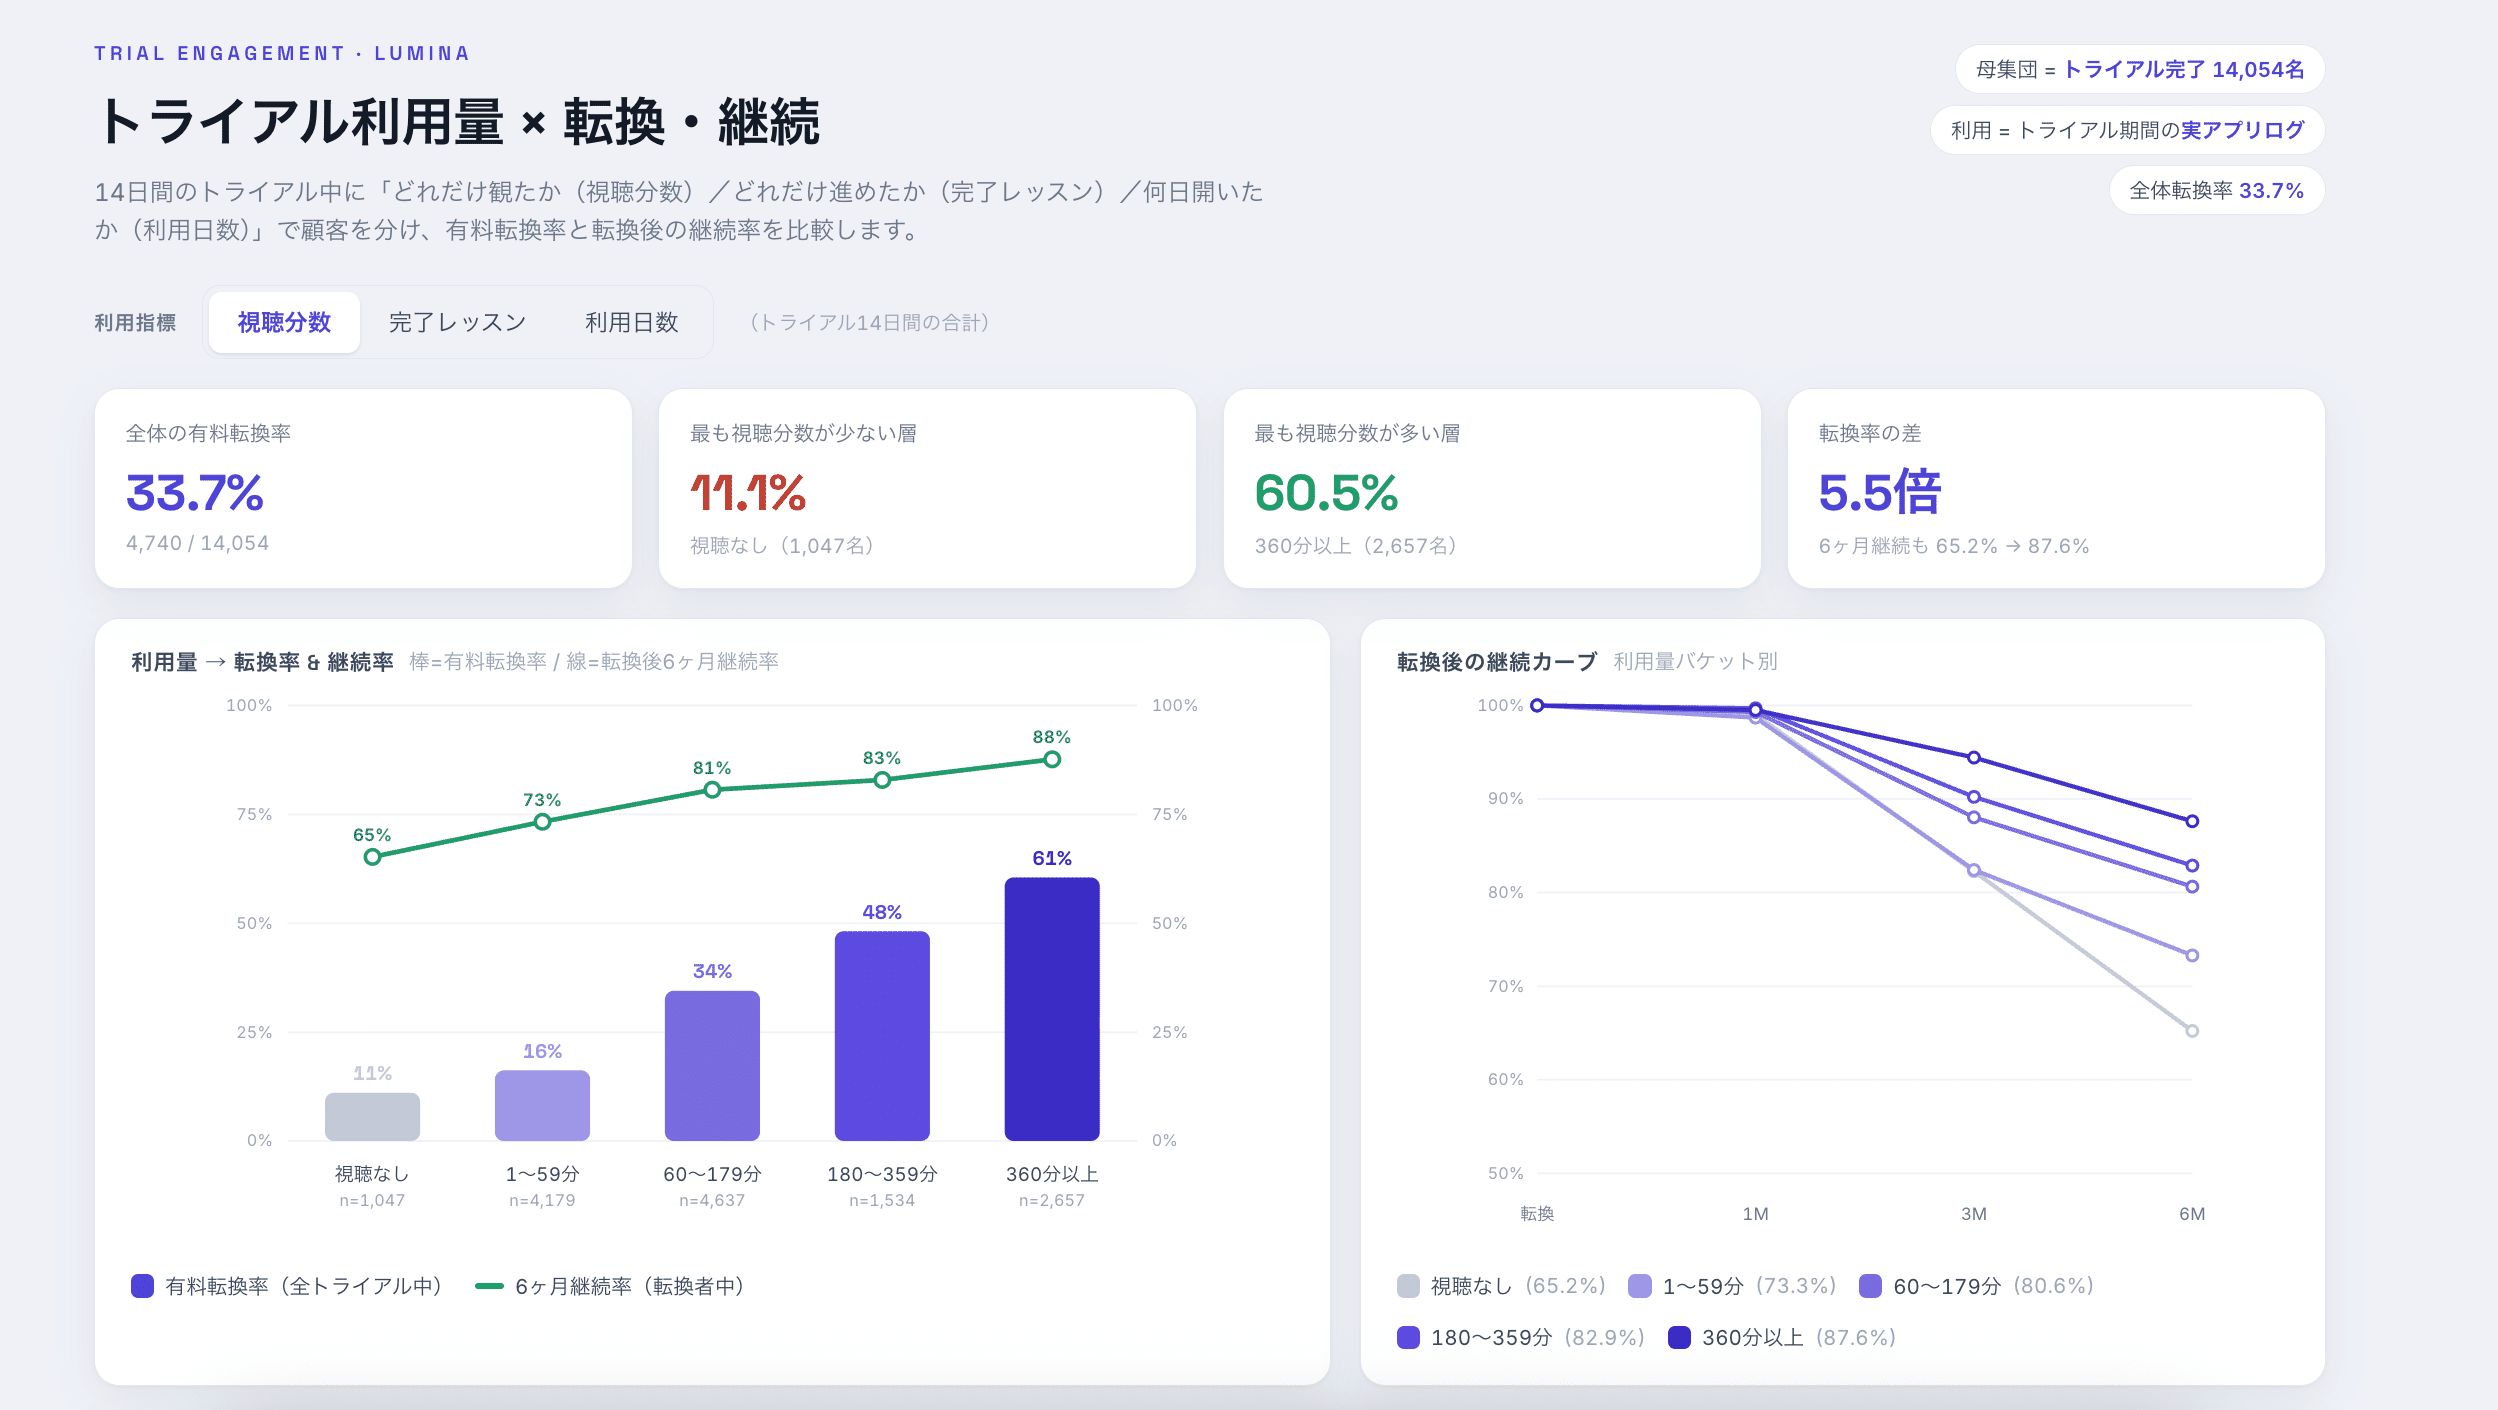Screen dimensions: 2498x1410
Task: Toggle 360分以上 (87.6%) legend swatch
Action: pyautogui.click(x=1680, y=1338)
